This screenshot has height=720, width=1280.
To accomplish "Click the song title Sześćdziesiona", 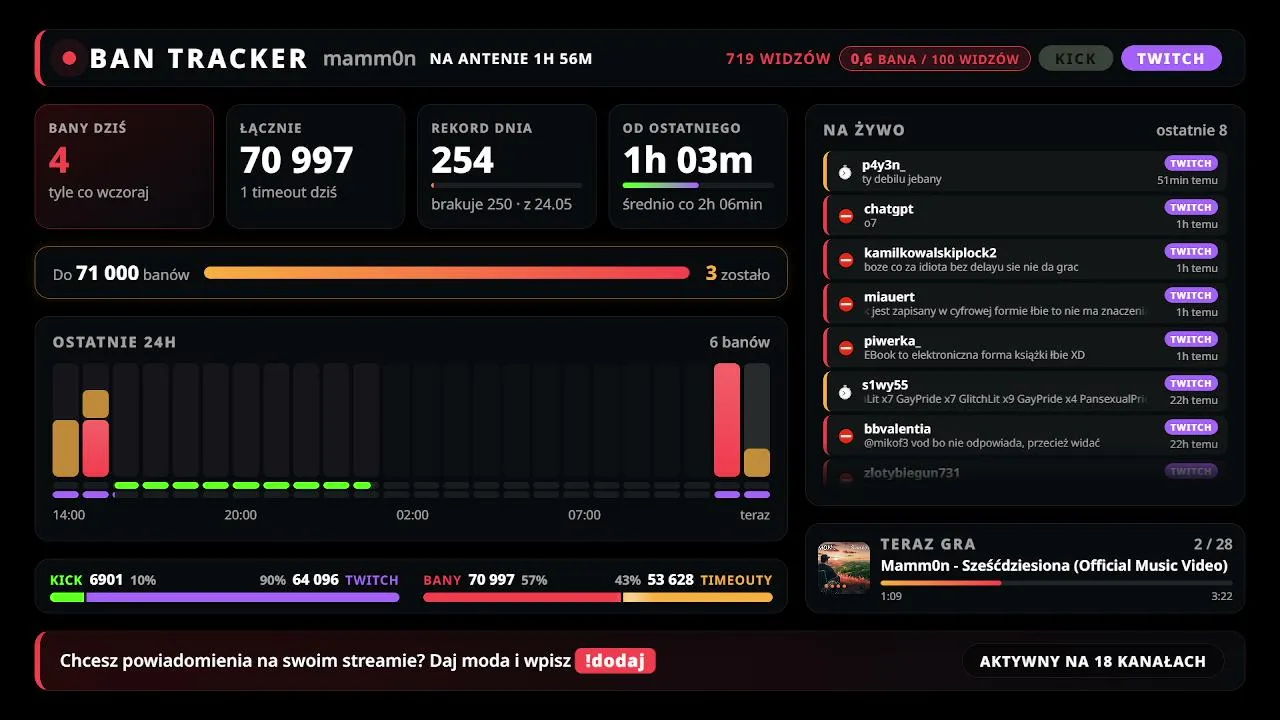I will click(x=1054, y=566).
